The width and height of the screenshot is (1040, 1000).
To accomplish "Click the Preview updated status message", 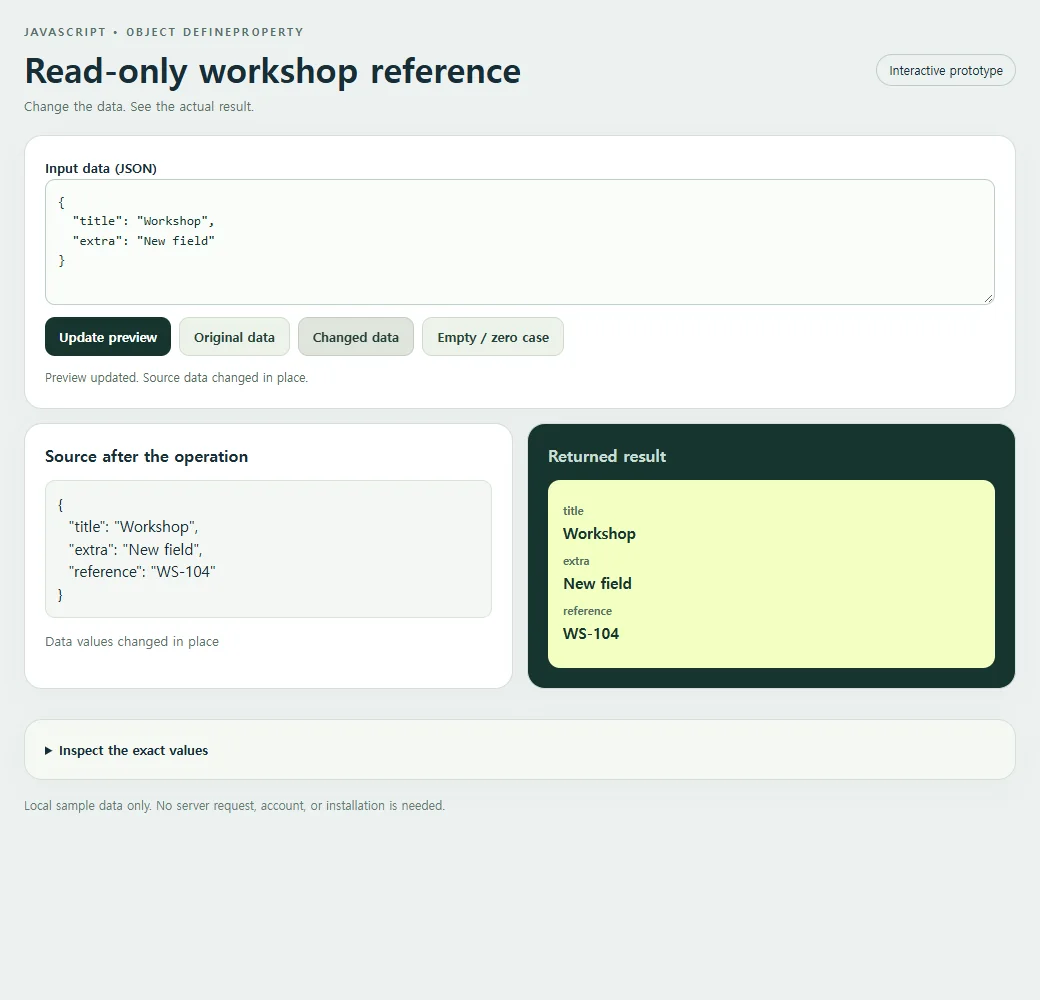I will pyautogui.click(x=176, y=377).
